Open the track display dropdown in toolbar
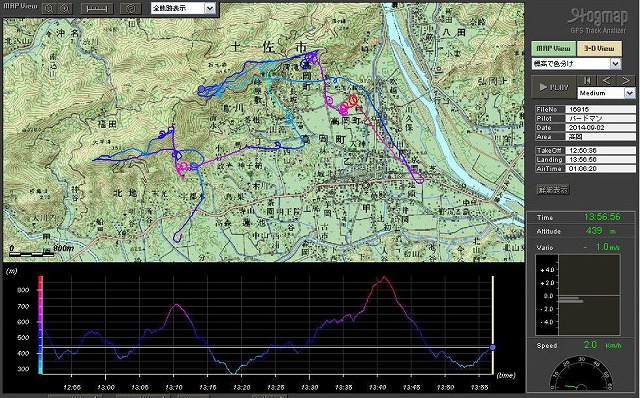The image size is (640, 398). (x=183, y=8)
